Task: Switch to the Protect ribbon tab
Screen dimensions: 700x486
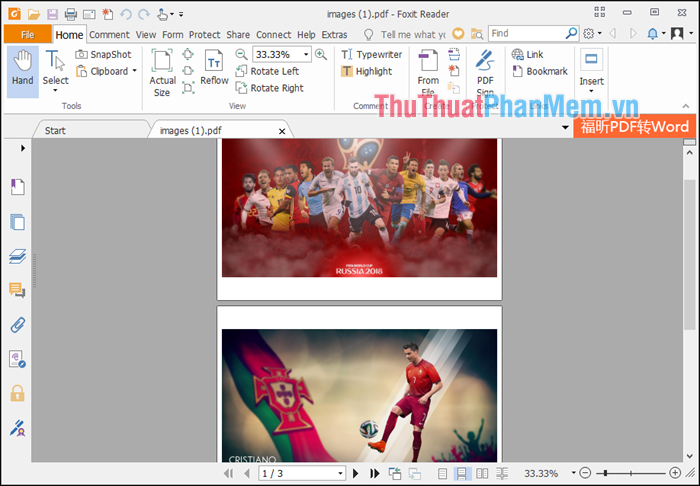Action: pyautogui.click(x=204, y=35)
